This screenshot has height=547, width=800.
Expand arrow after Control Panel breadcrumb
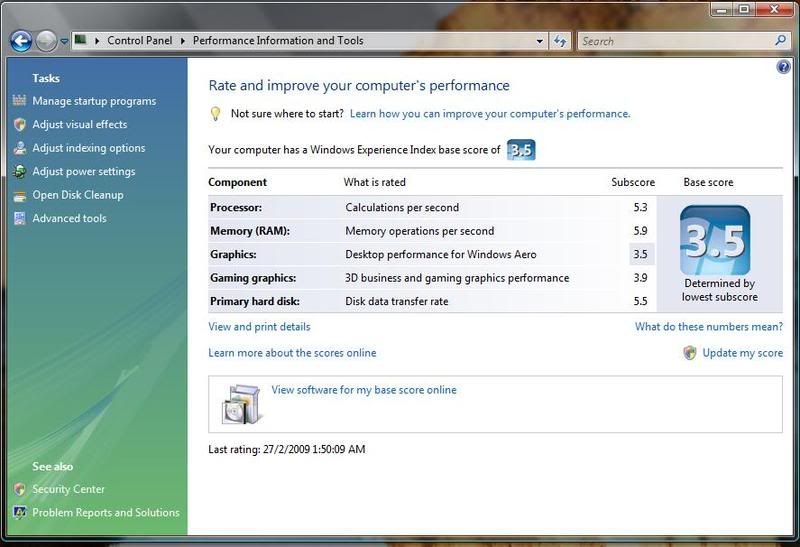(x=183, y=41)
